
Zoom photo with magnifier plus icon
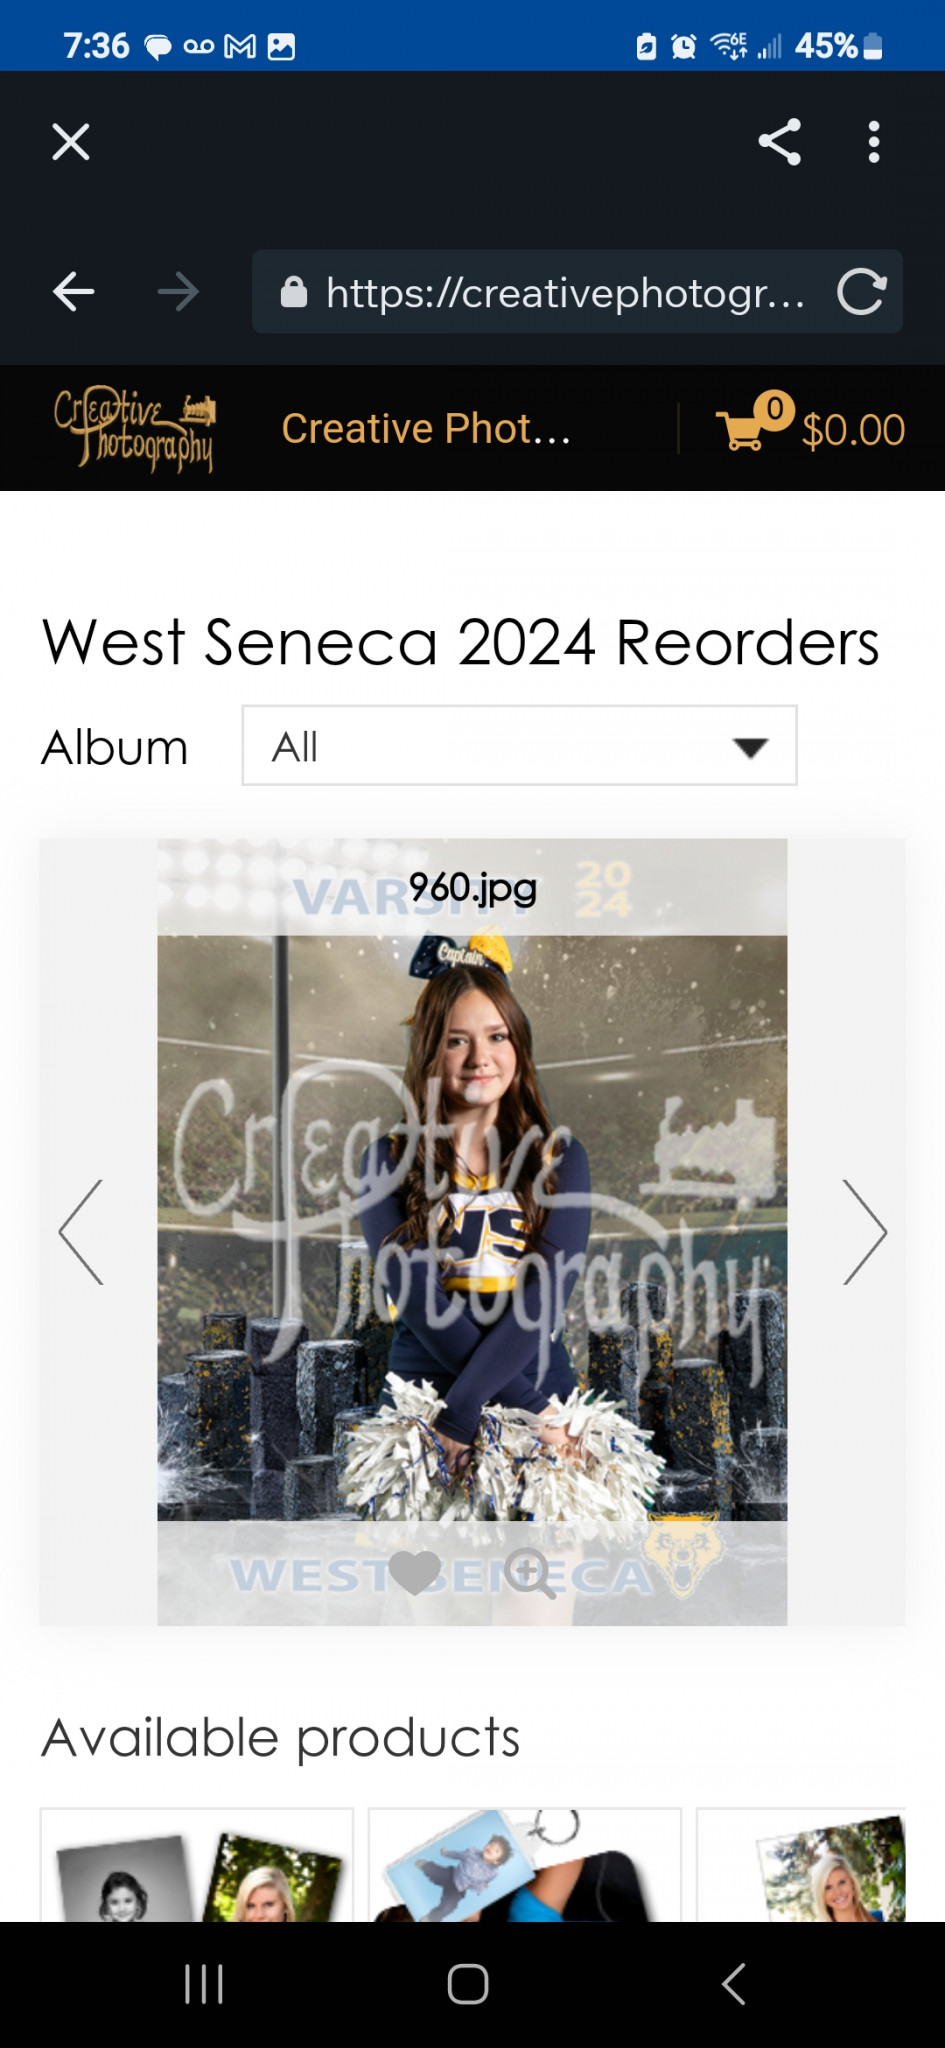[529, 1574]
